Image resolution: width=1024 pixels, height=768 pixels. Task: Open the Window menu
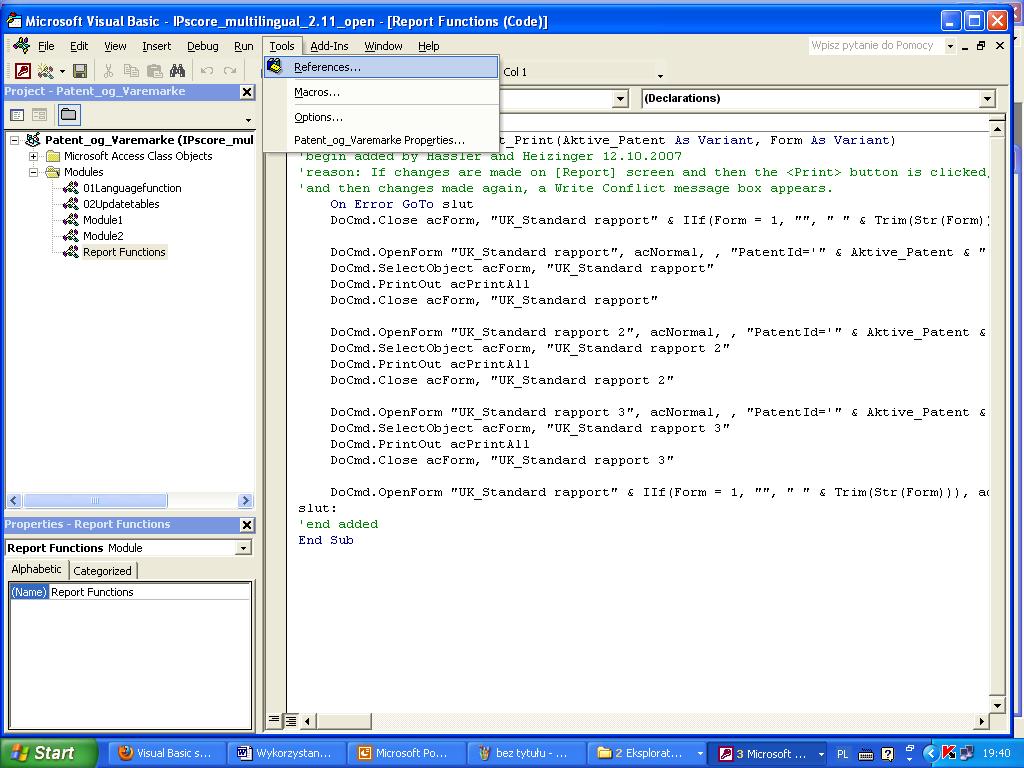click(383, 46)
